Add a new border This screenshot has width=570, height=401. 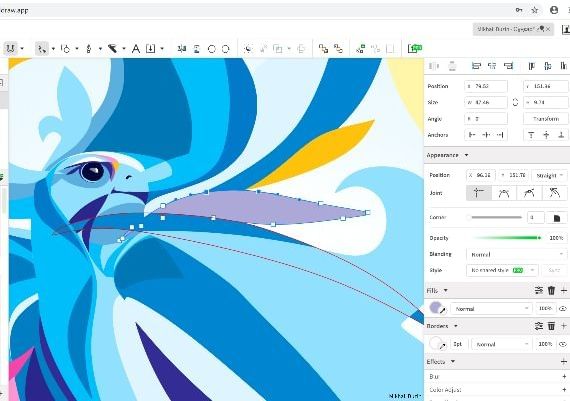(x=564, y=326)
